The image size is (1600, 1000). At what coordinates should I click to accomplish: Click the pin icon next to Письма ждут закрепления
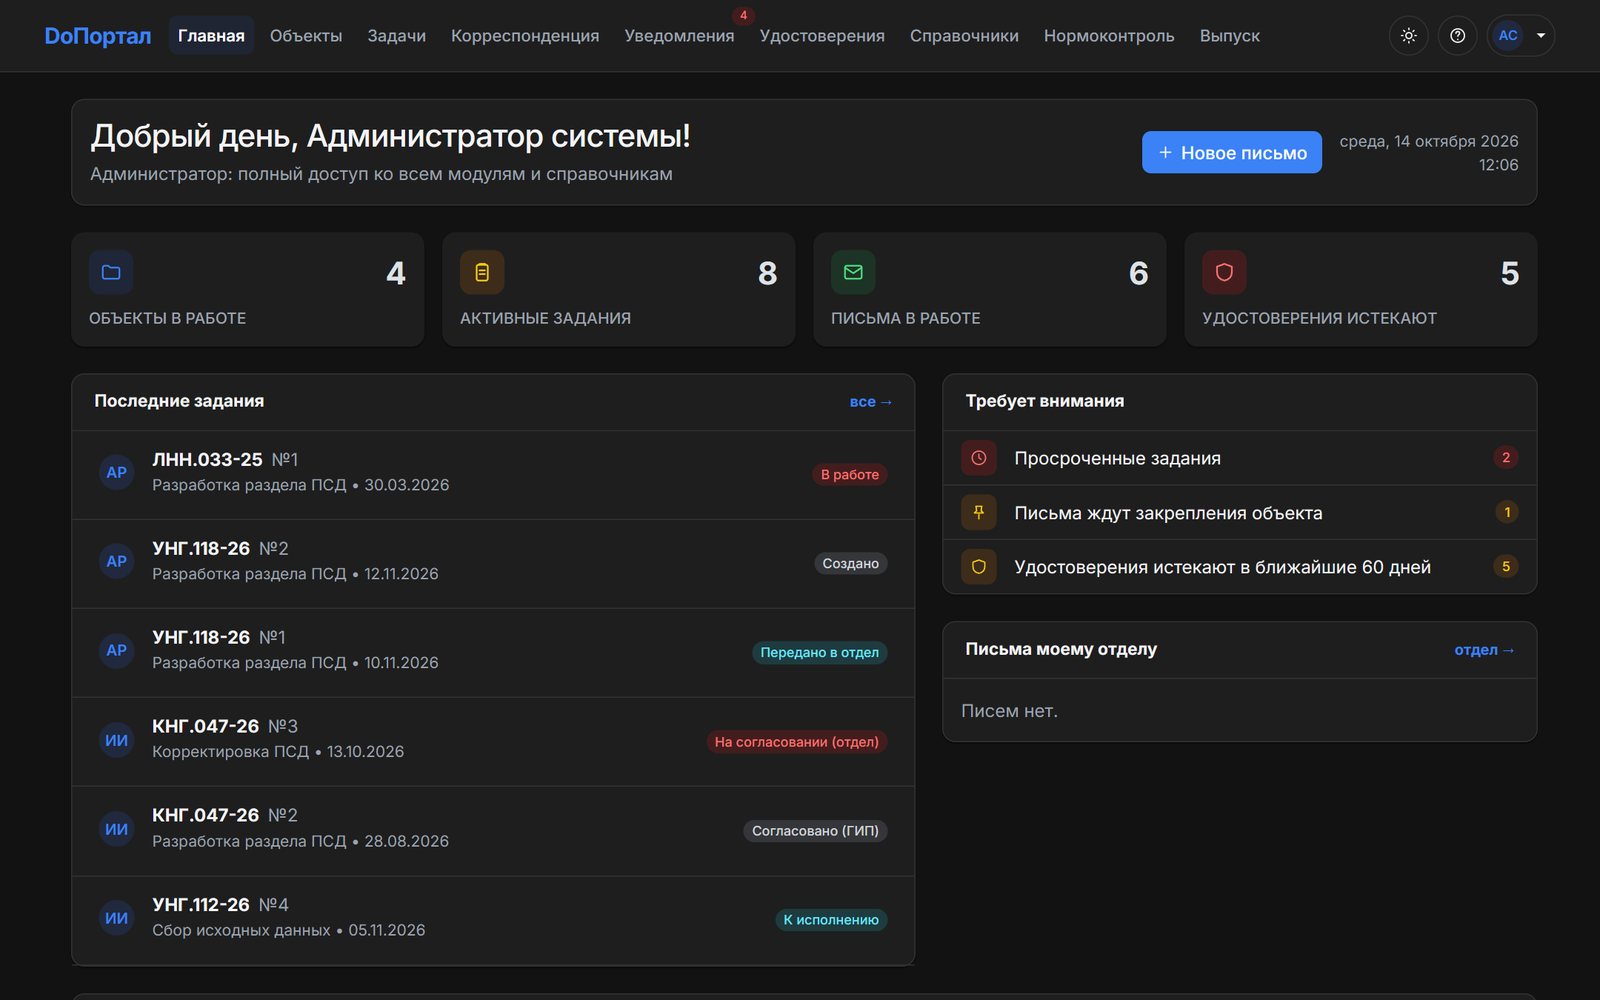coord(979,512)
